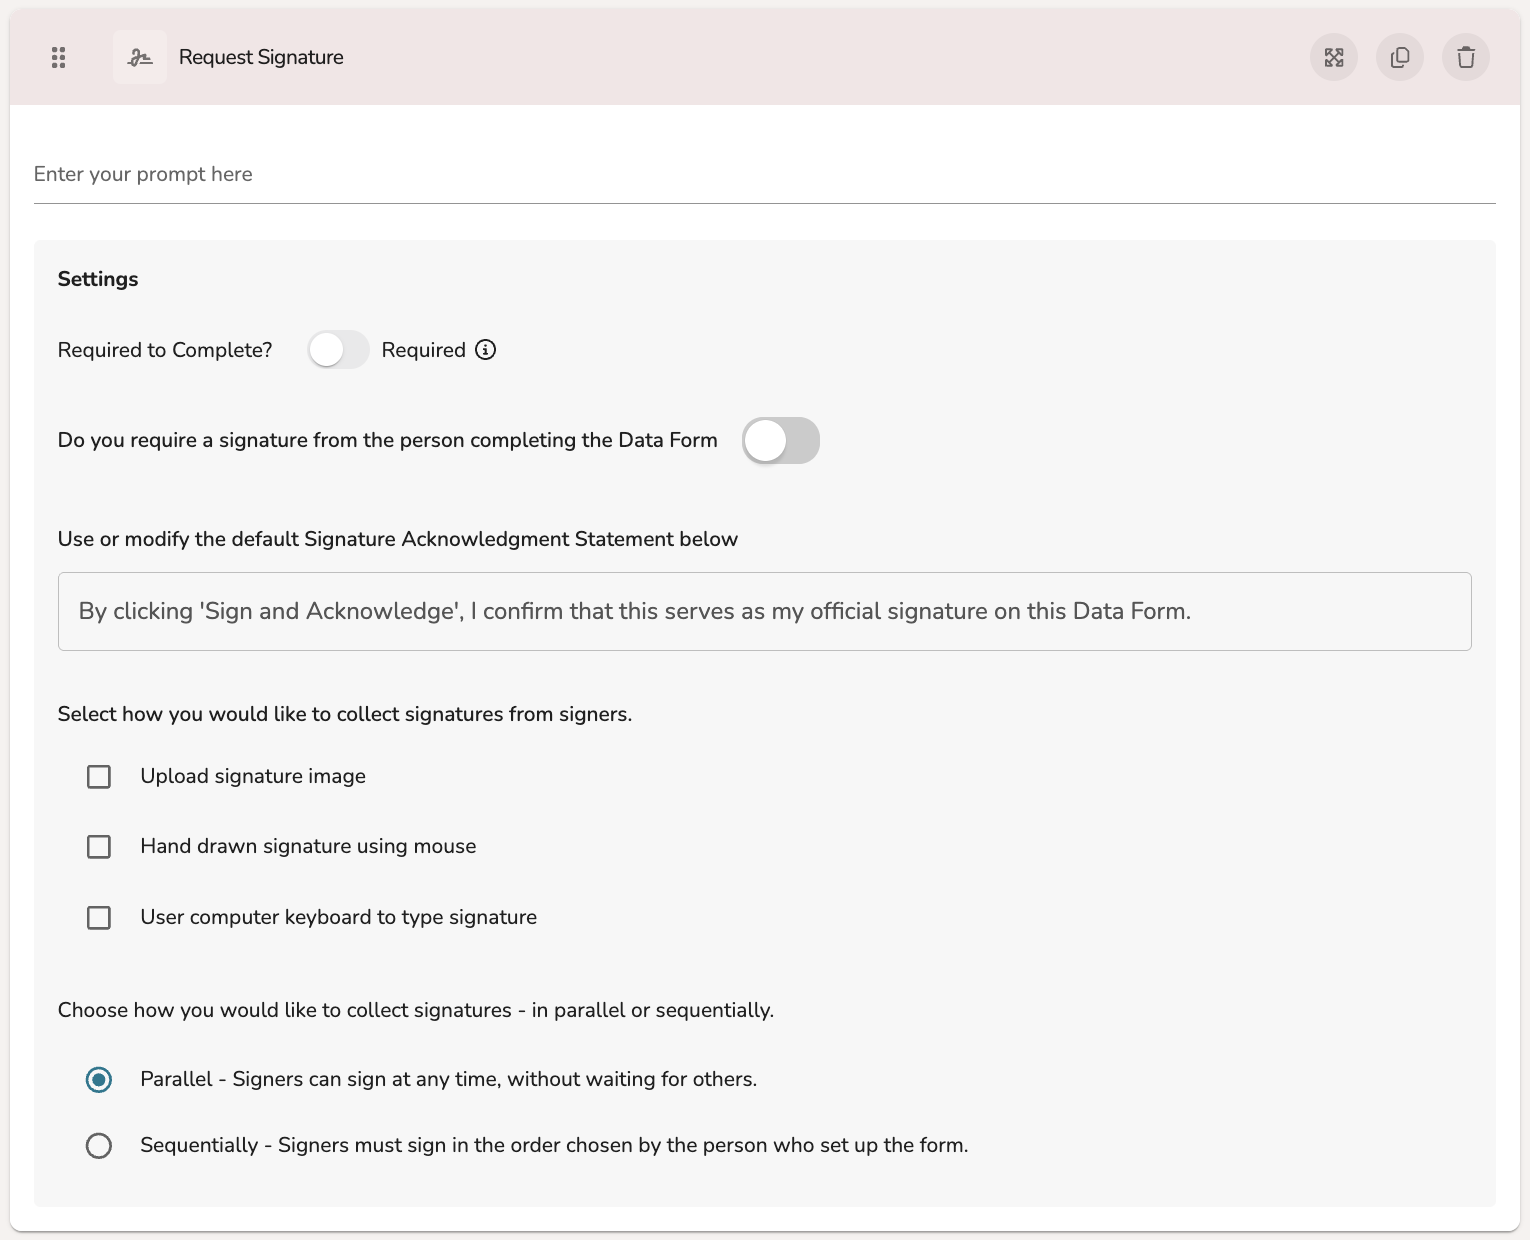Click the Request Signature title text
The image size is (1530, 1240).
261,57
